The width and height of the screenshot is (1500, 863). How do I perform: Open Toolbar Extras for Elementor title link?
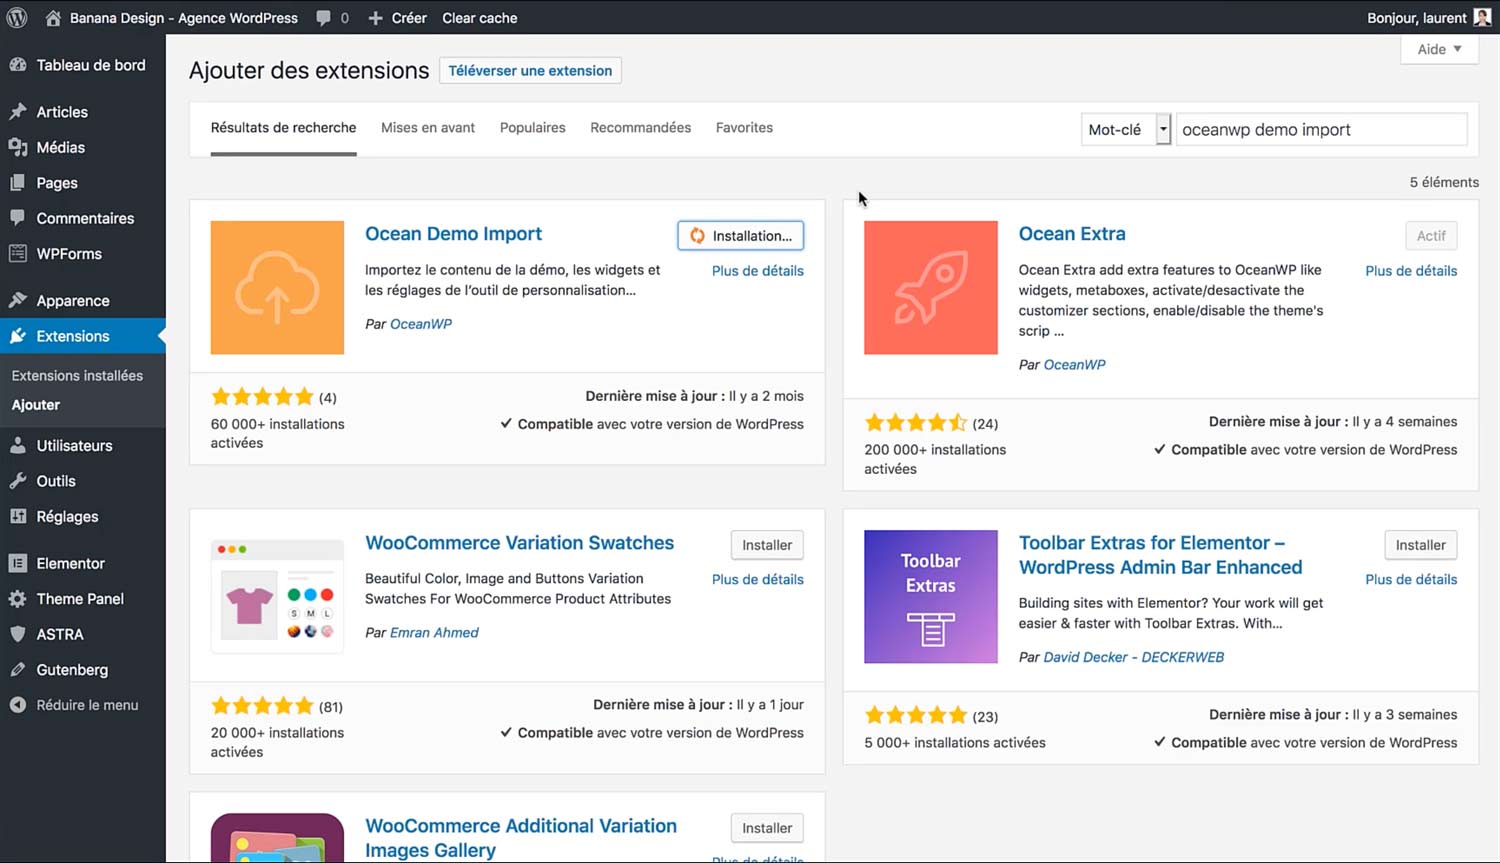click(x=1160, y=555)
